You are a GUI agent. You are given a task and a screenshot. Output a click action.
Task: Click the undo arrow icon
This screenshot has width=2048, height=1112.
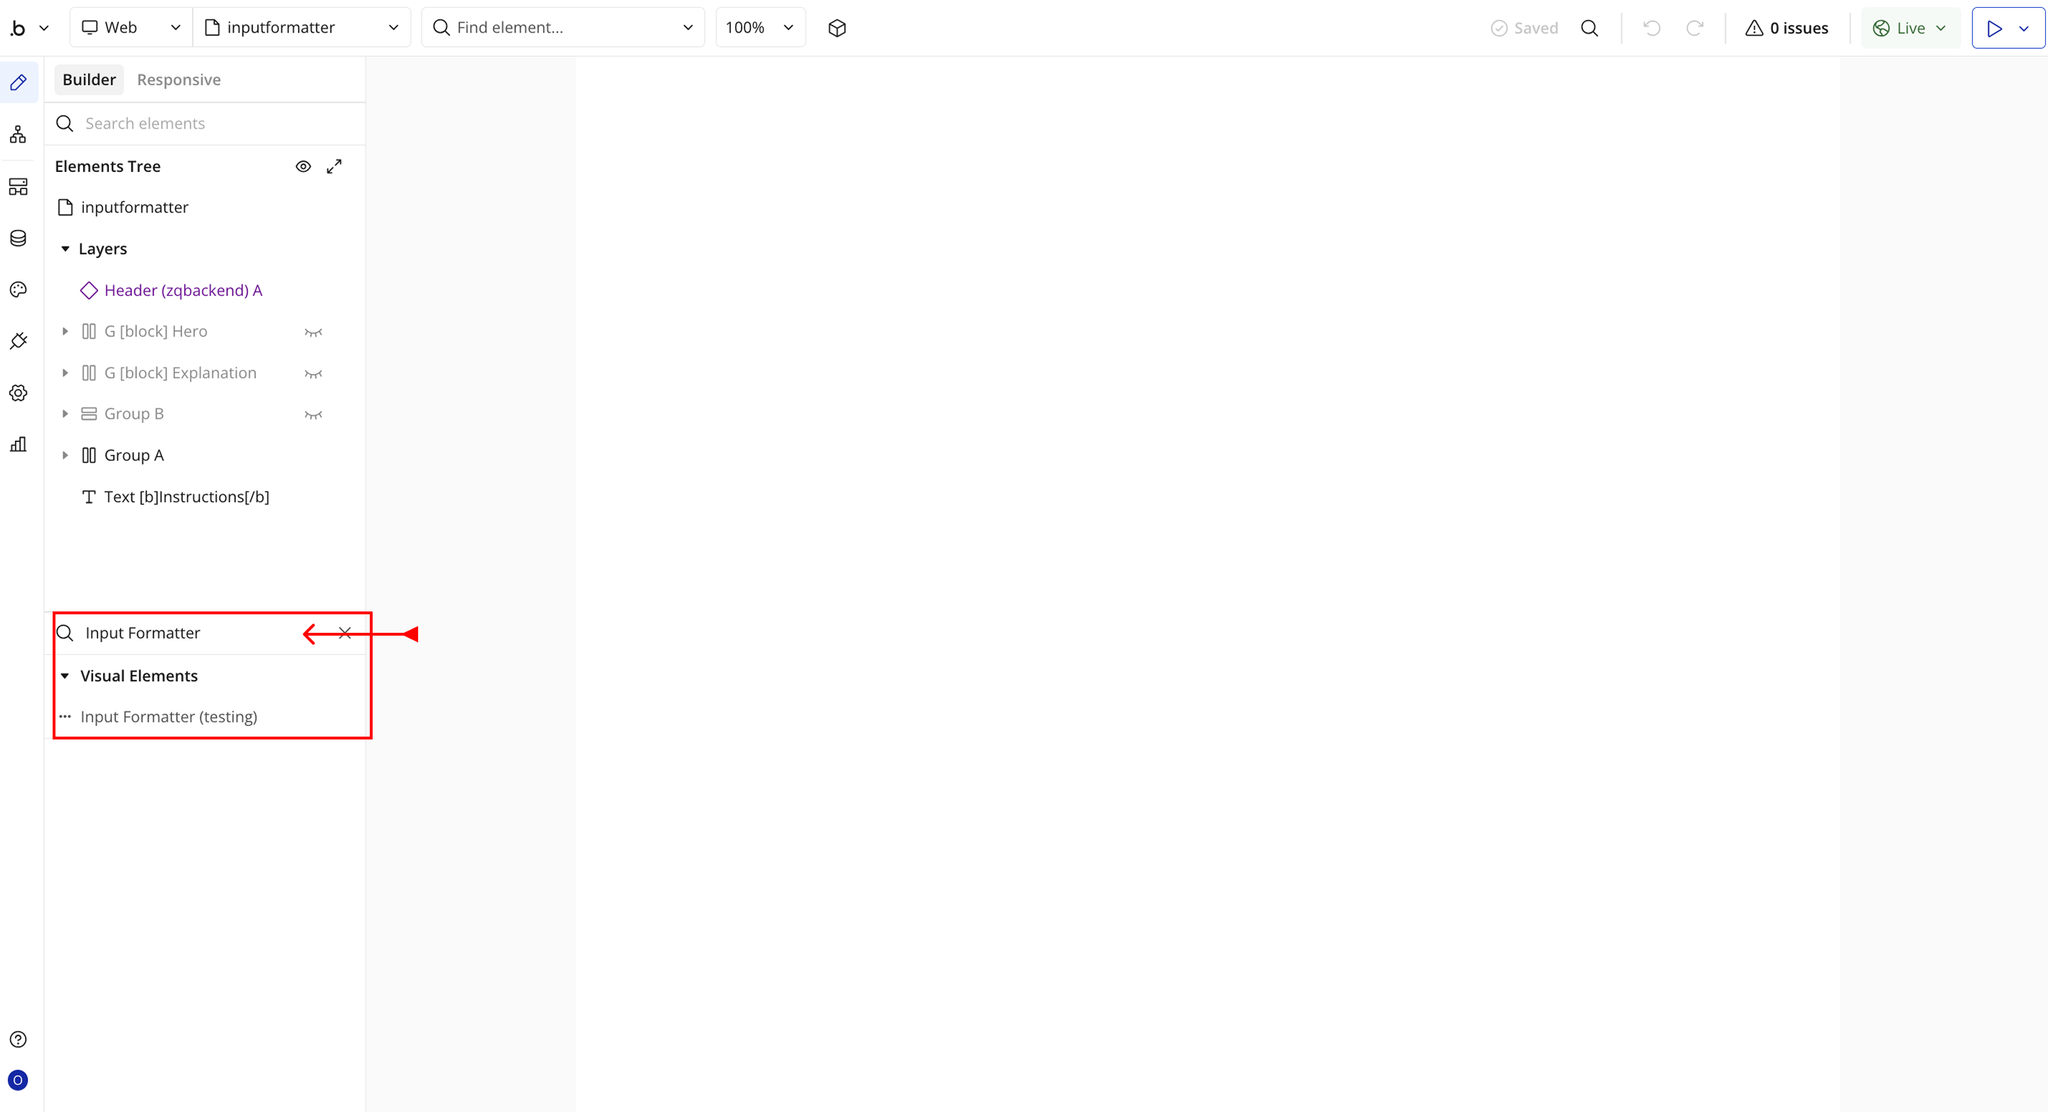1651,28
